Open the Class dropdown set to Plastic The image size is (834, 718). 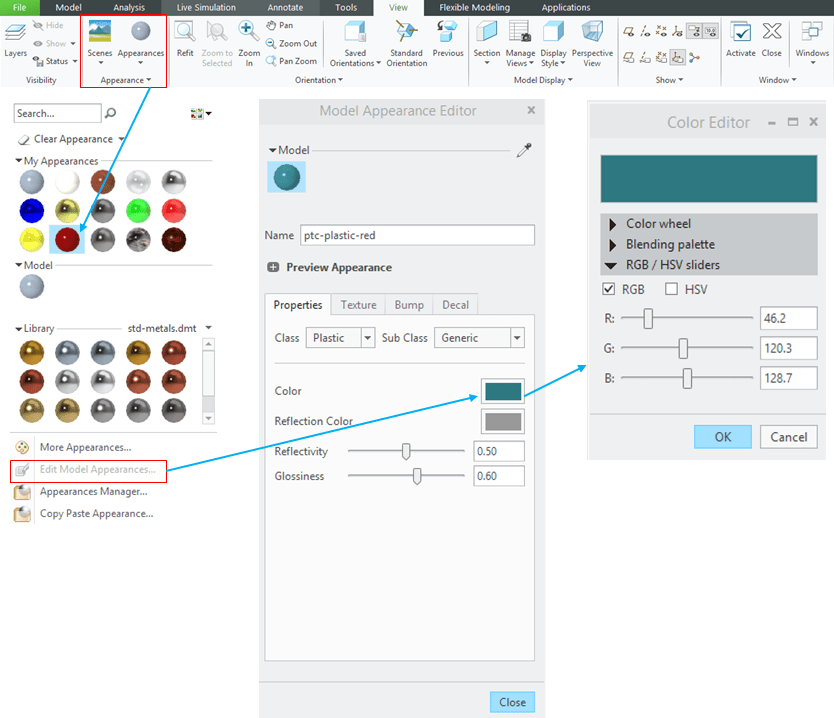340,338
